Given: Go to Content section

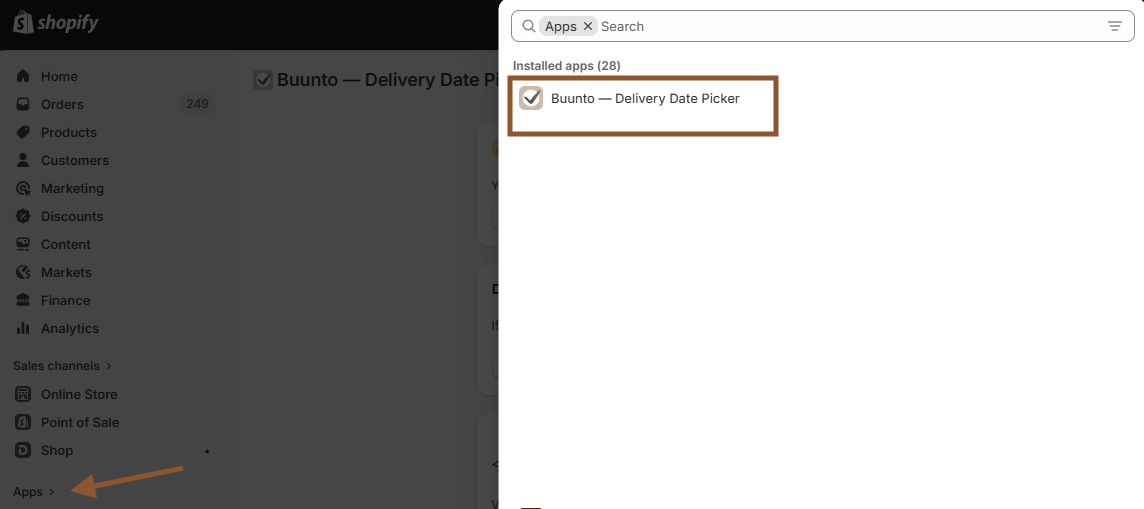Looking at the screenshot, I should tap(66, 244).
